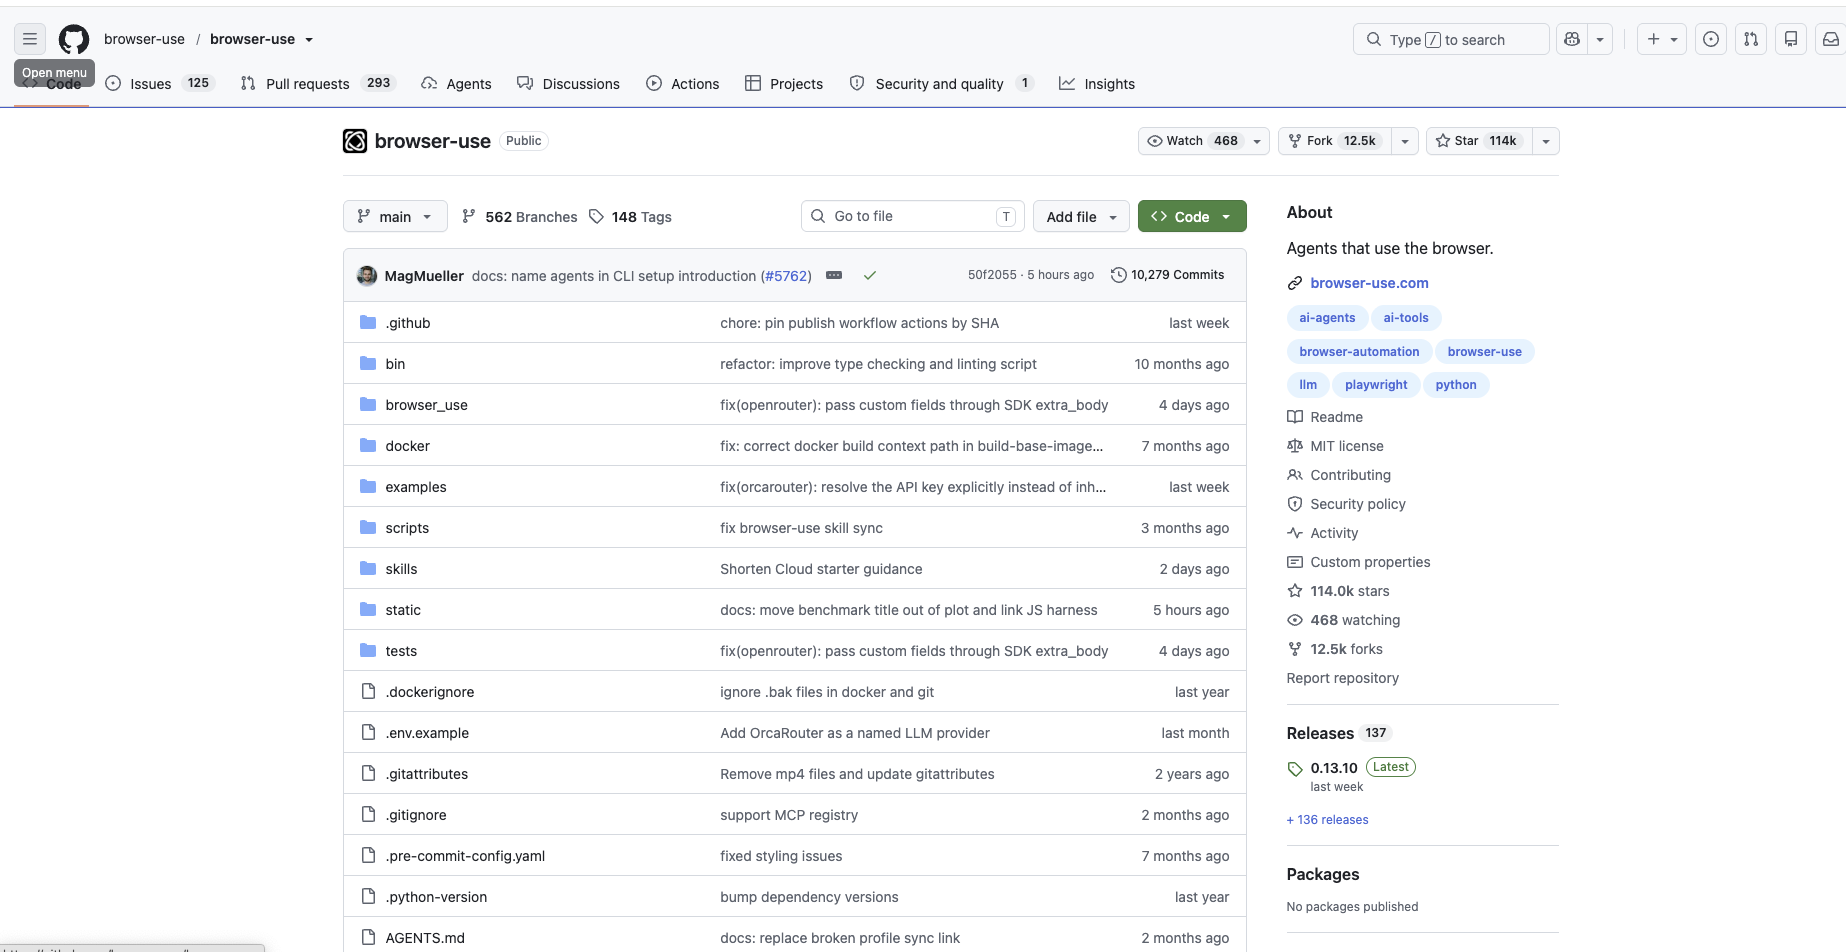View the green checkmark commit status

pos(870,275)
